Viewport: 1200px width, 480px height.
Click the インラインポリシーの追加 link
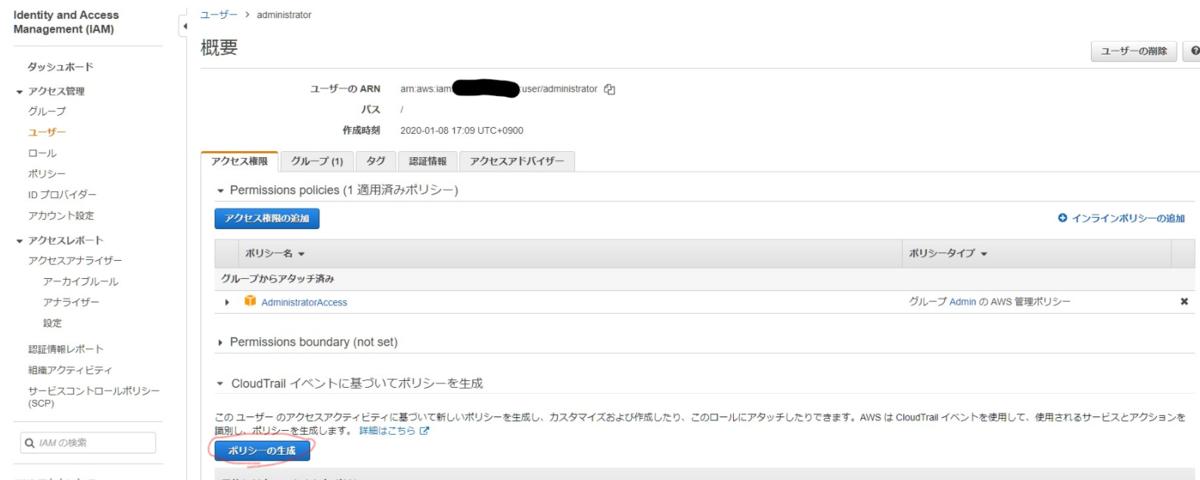(x=1128, y=218)
